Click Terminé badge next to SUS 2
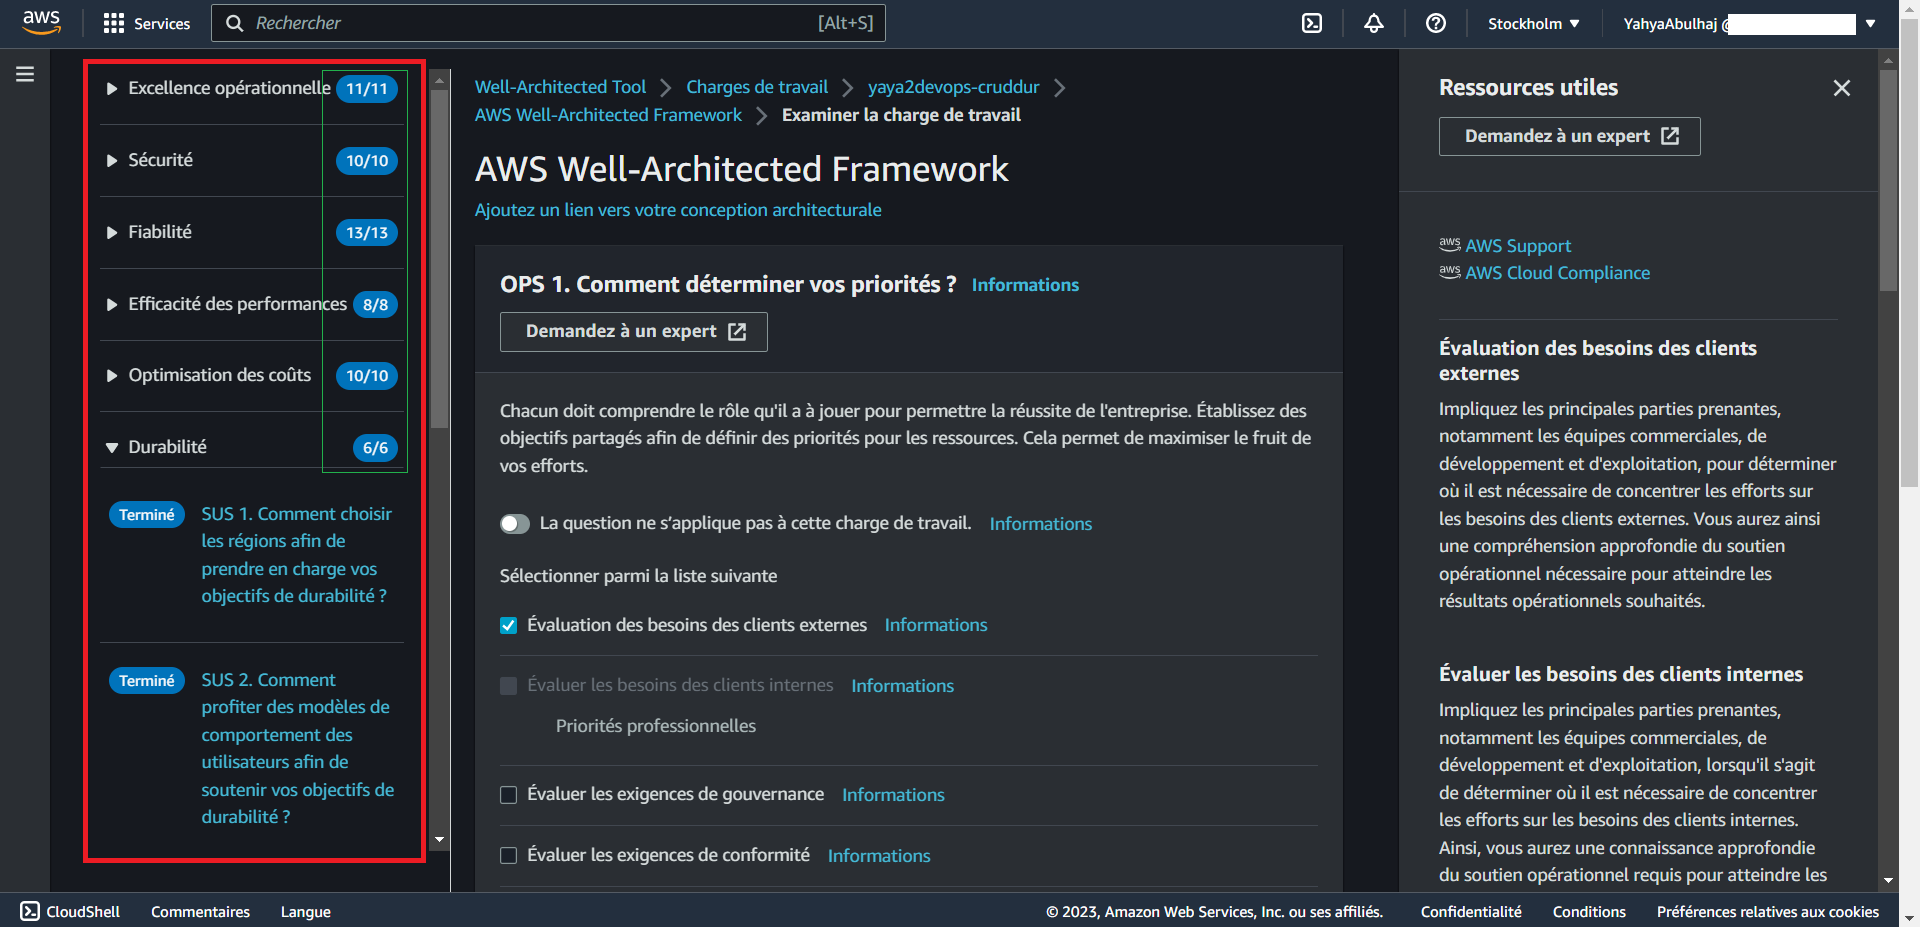1920x927 pixels. (146, 681)
